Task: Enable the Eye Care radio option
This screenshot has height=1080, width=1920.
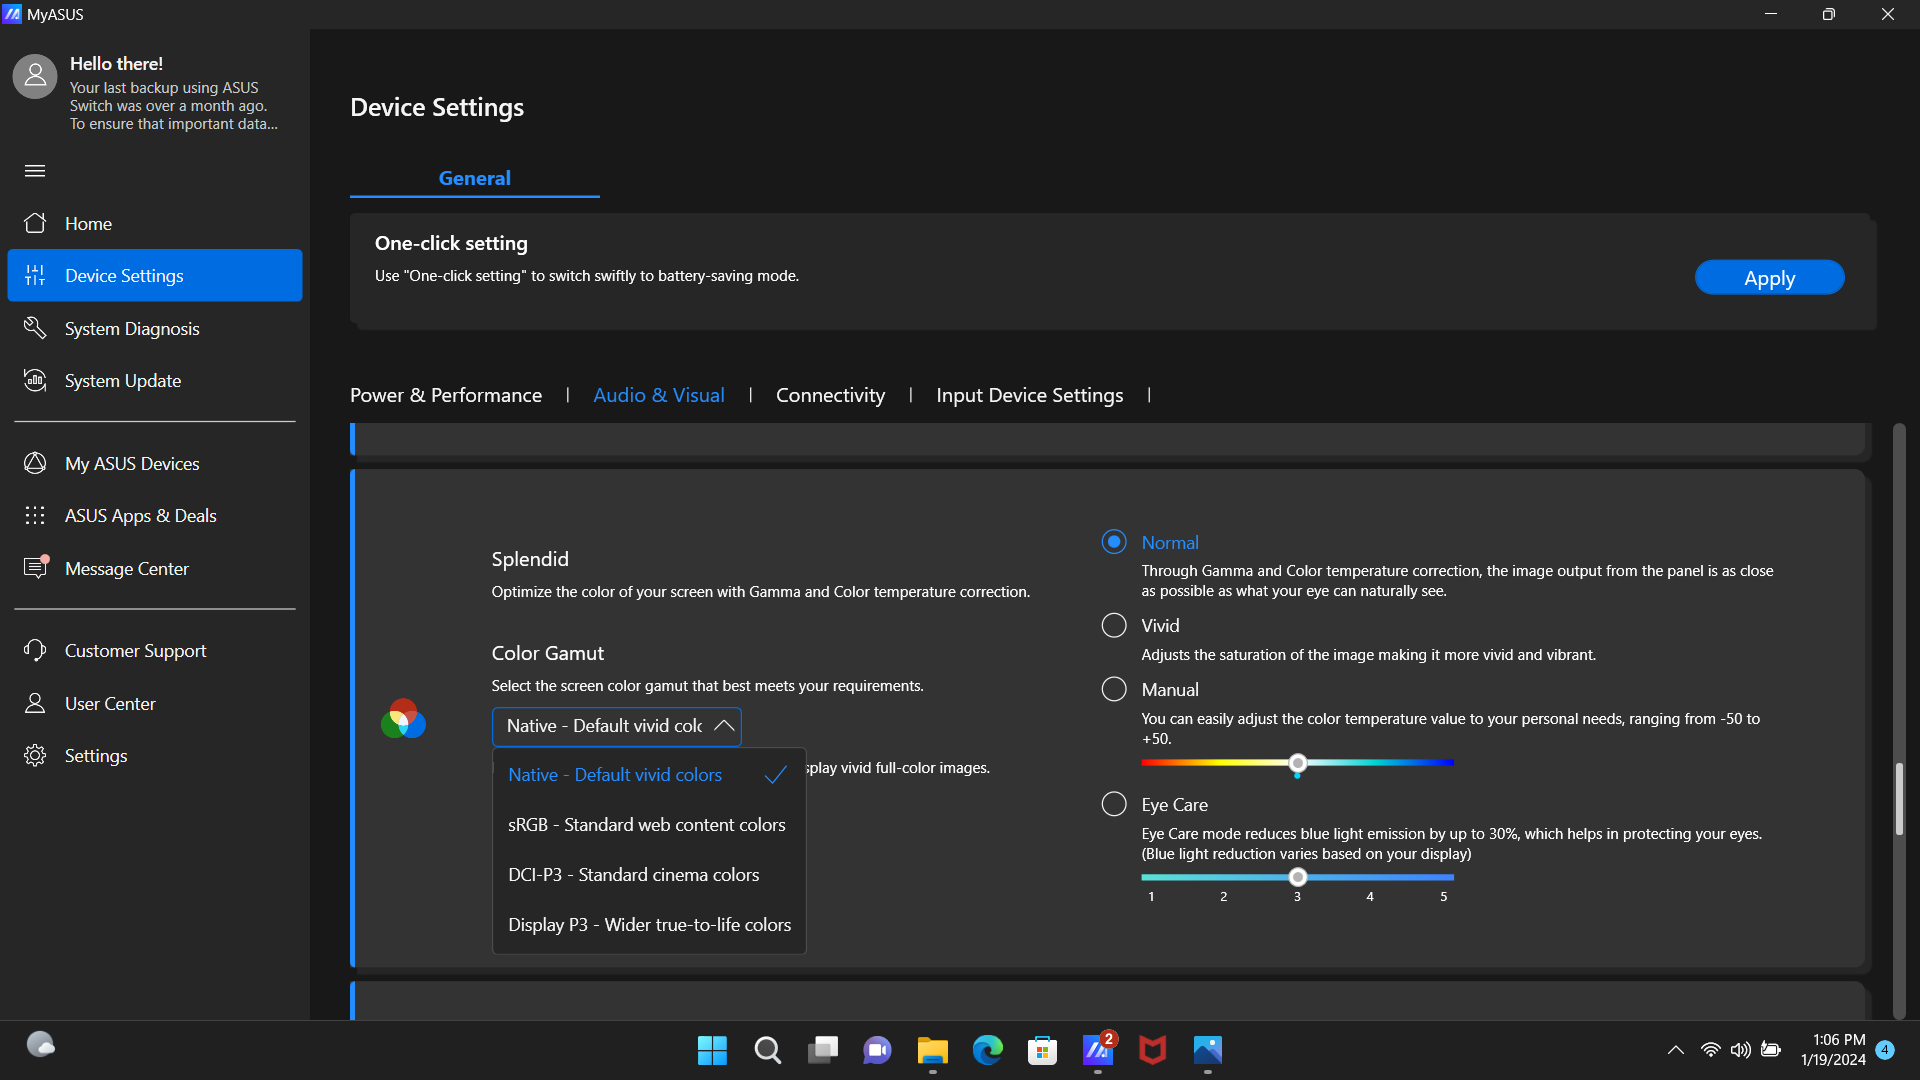Action: point(1113,804)
